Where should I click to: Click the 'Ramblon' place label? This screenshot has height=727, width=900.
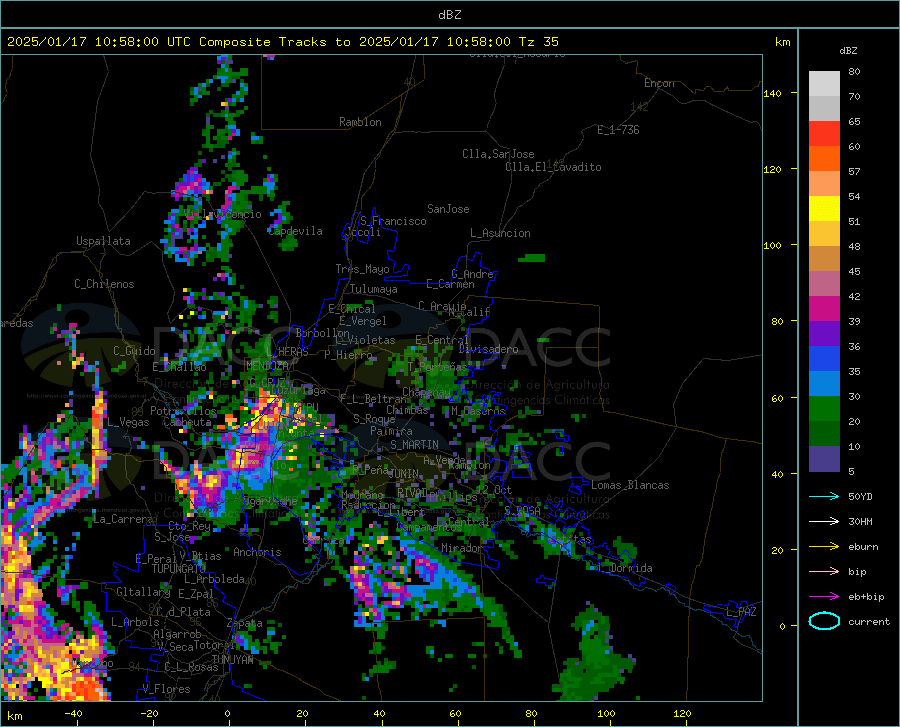tap(360, 122)
